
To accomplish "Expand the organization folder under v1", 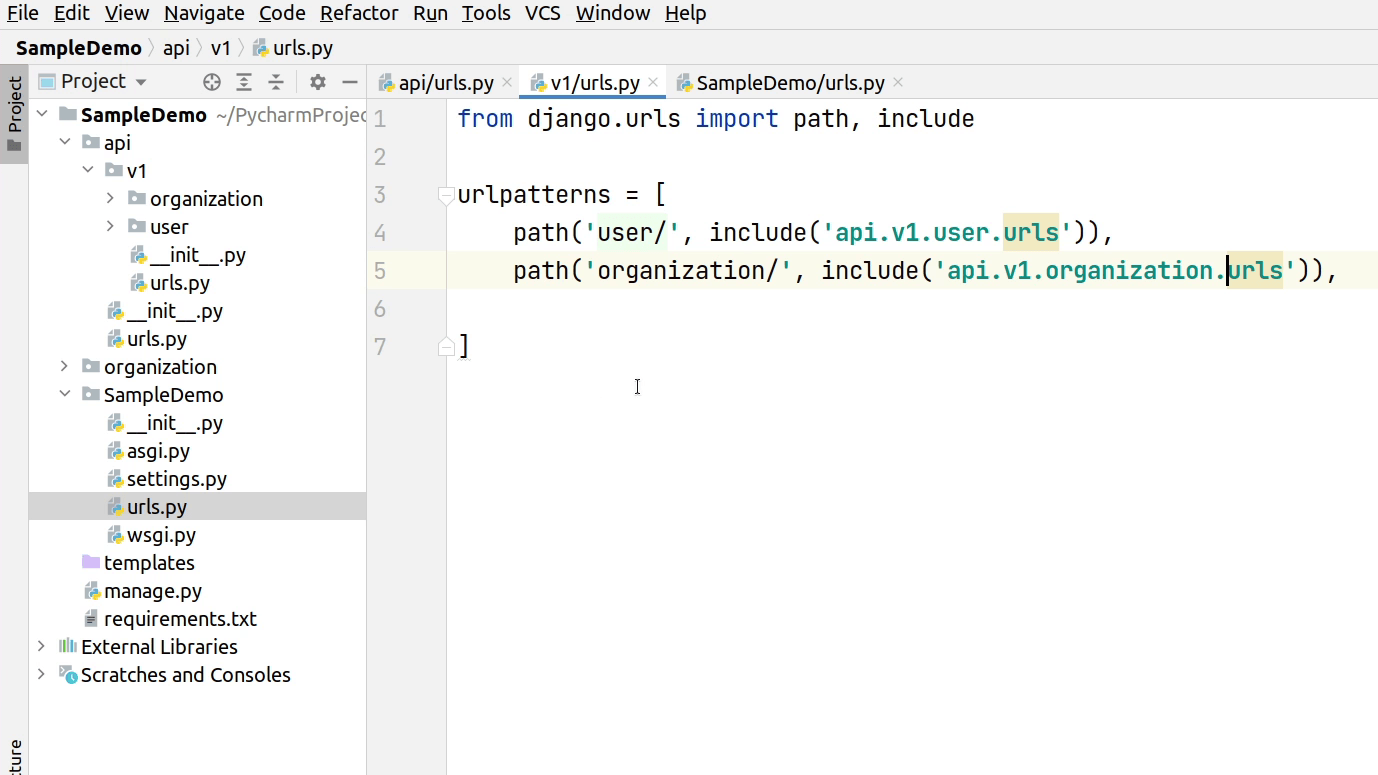I will [x=110, y=198].
